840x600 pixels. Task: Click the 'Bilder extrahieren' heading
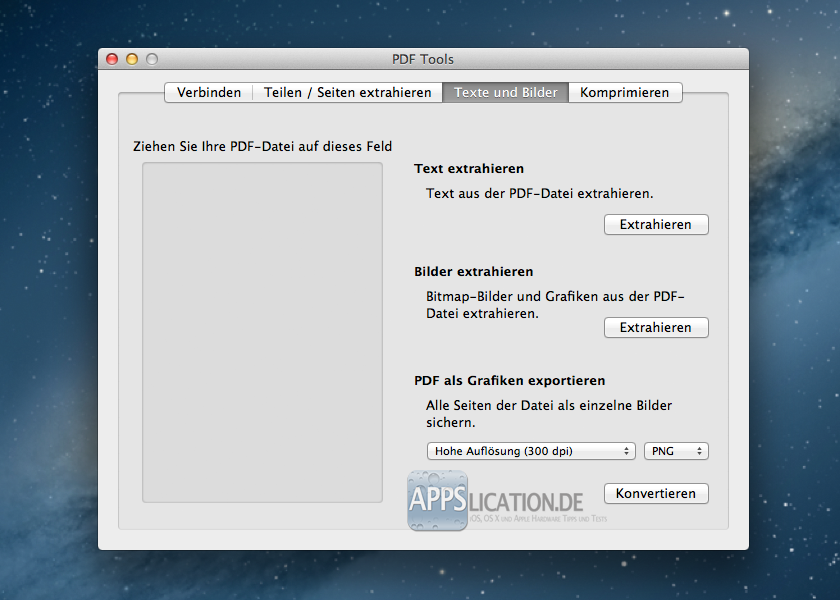[x=474, y=272]
